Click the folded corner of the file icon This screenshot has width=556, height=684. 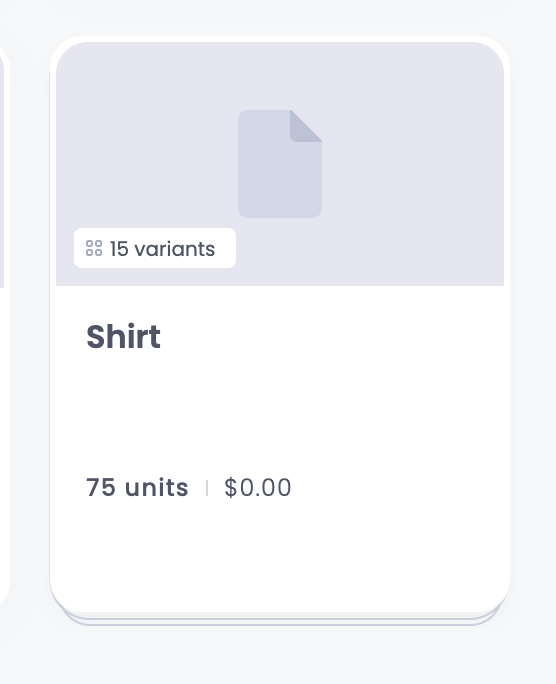306,126
